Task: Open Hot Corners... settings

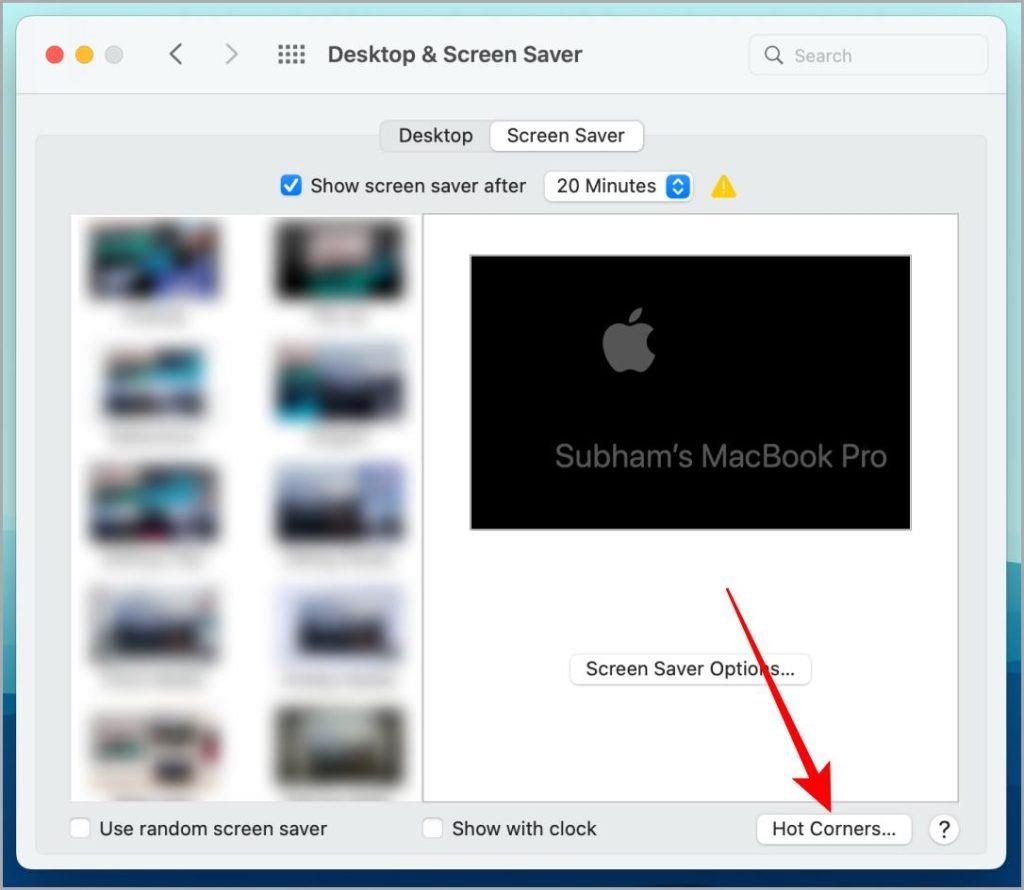Action: coord(834,829)
